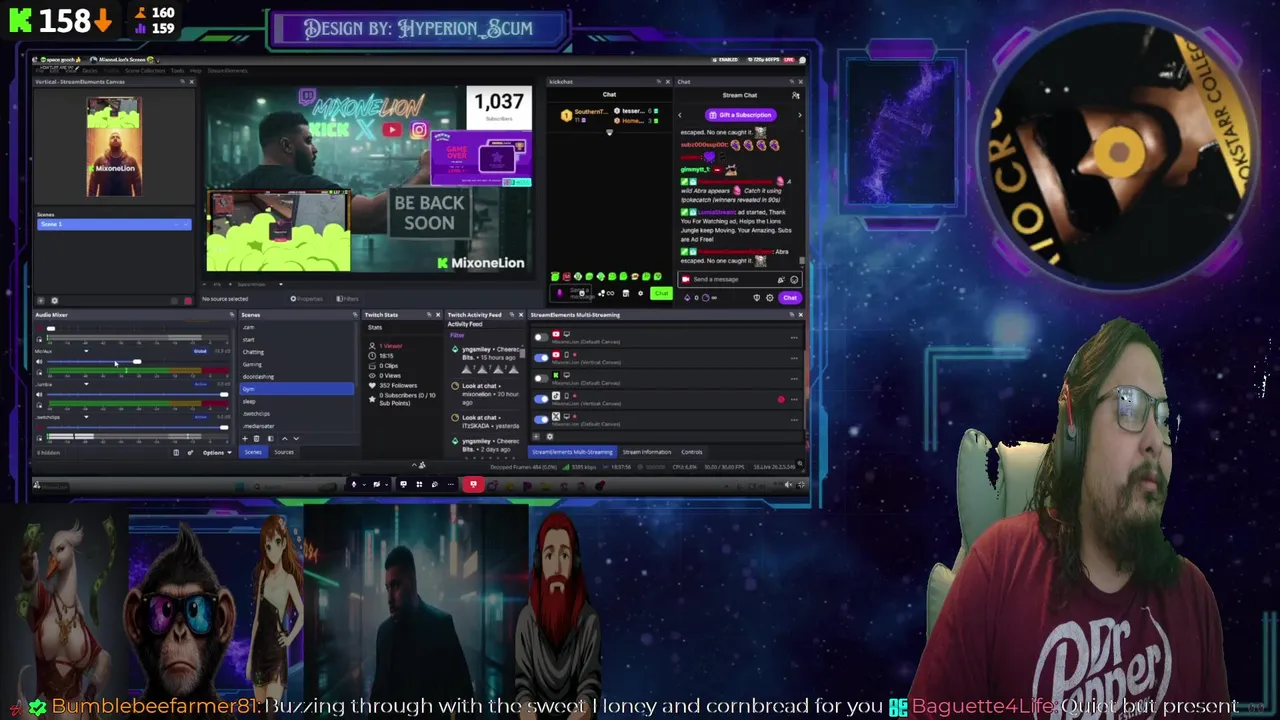
Task: Click the microphone icon in the taskbar
Action: pyautogui.click(x=354, y=484)
